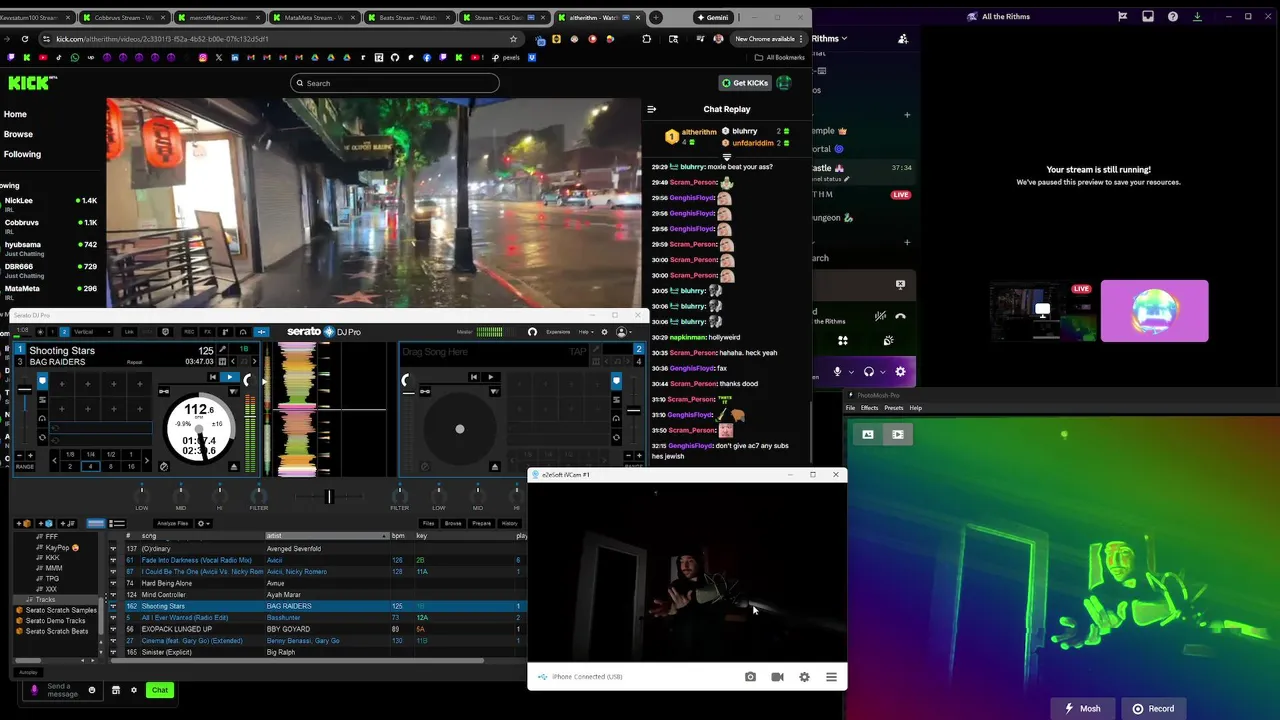This screenshot has width=1280, height=720.
Task: Click Kick search input field
Action: (395, 83)
